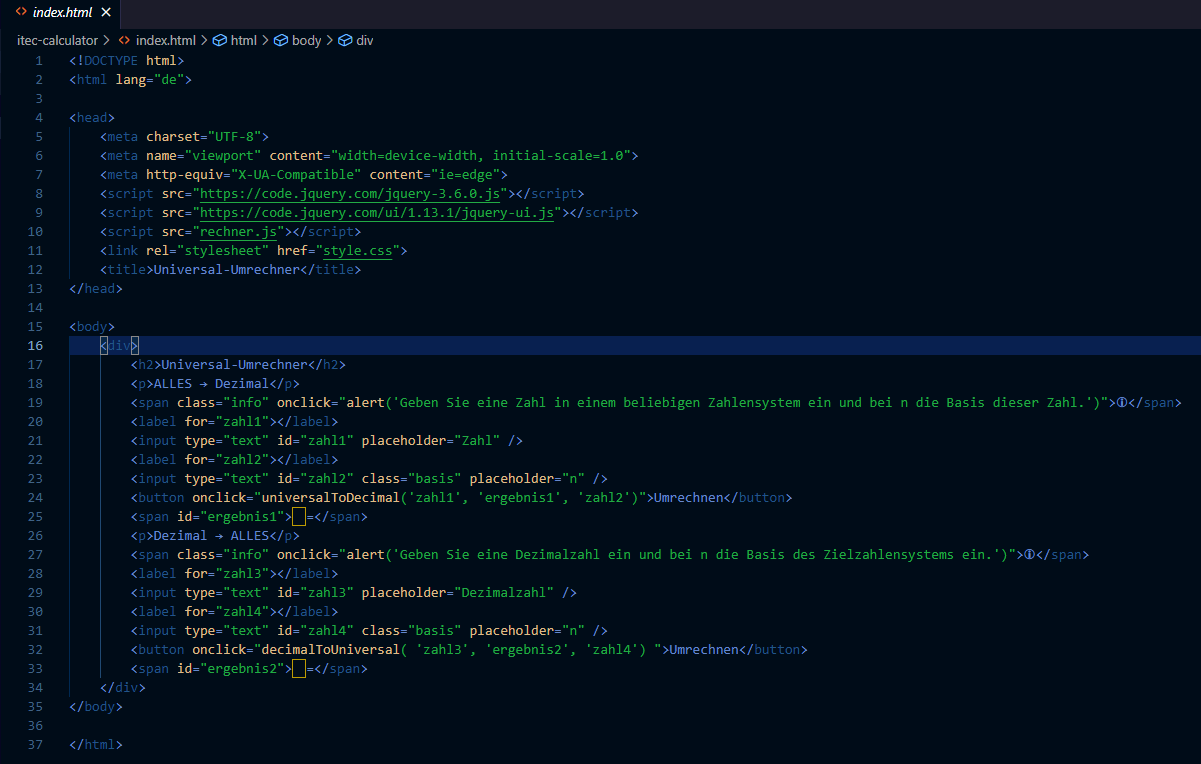Click line number 16 in the gutter

[36, 346]
